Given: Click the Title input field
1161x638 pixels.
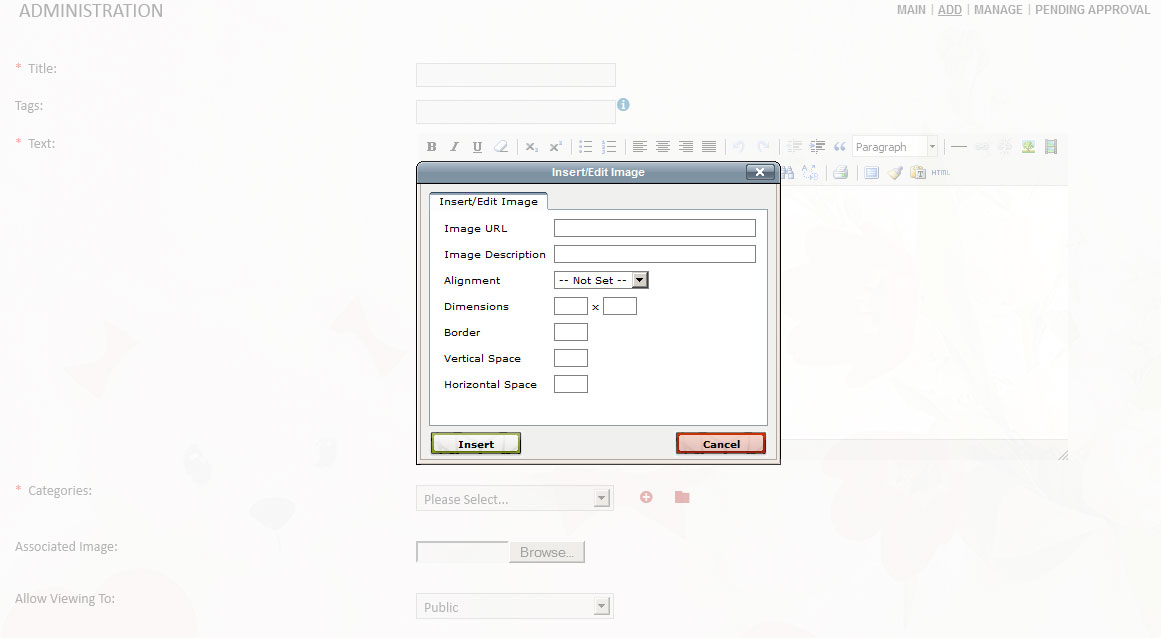Looking at the screenshot, I should (x=516, y=75).
